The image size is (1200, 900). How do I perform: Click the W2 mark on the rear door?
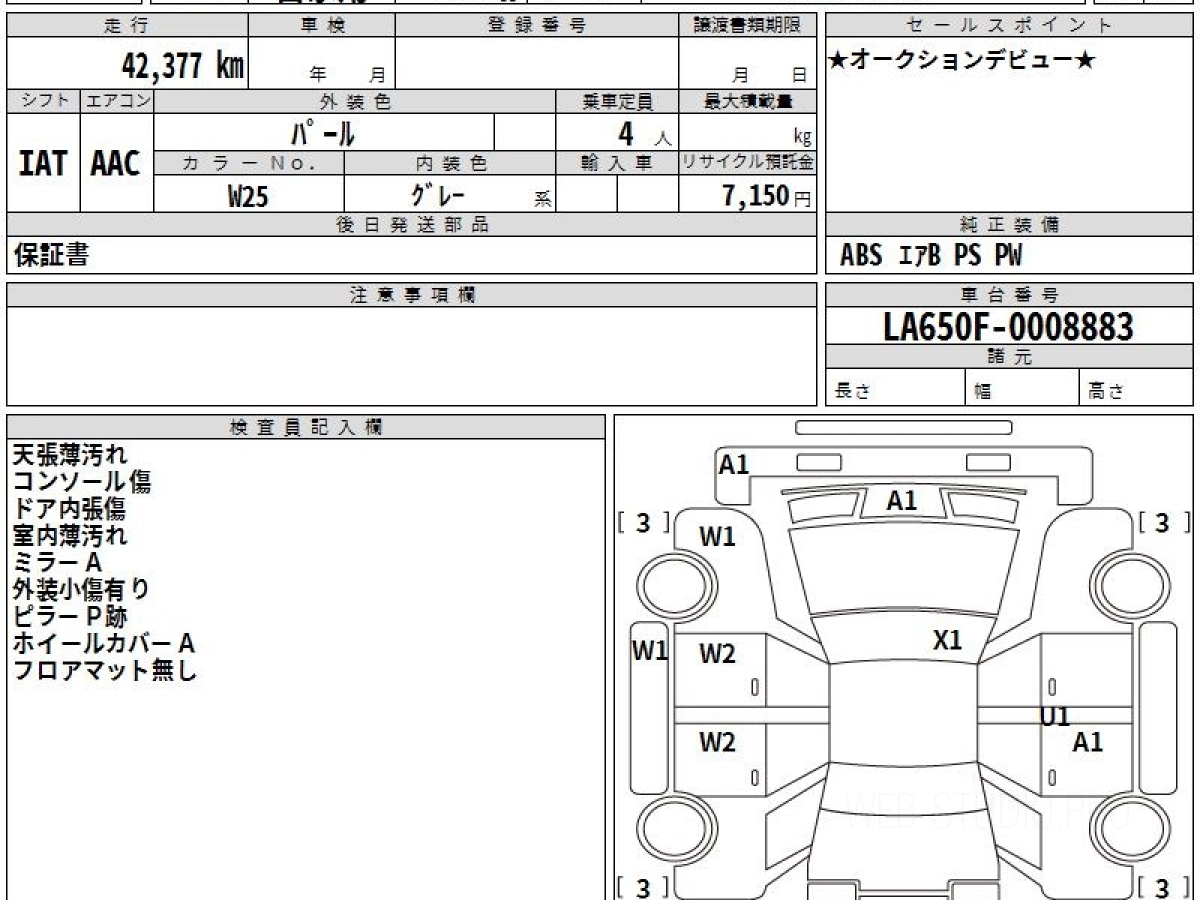tap(717, 742)
